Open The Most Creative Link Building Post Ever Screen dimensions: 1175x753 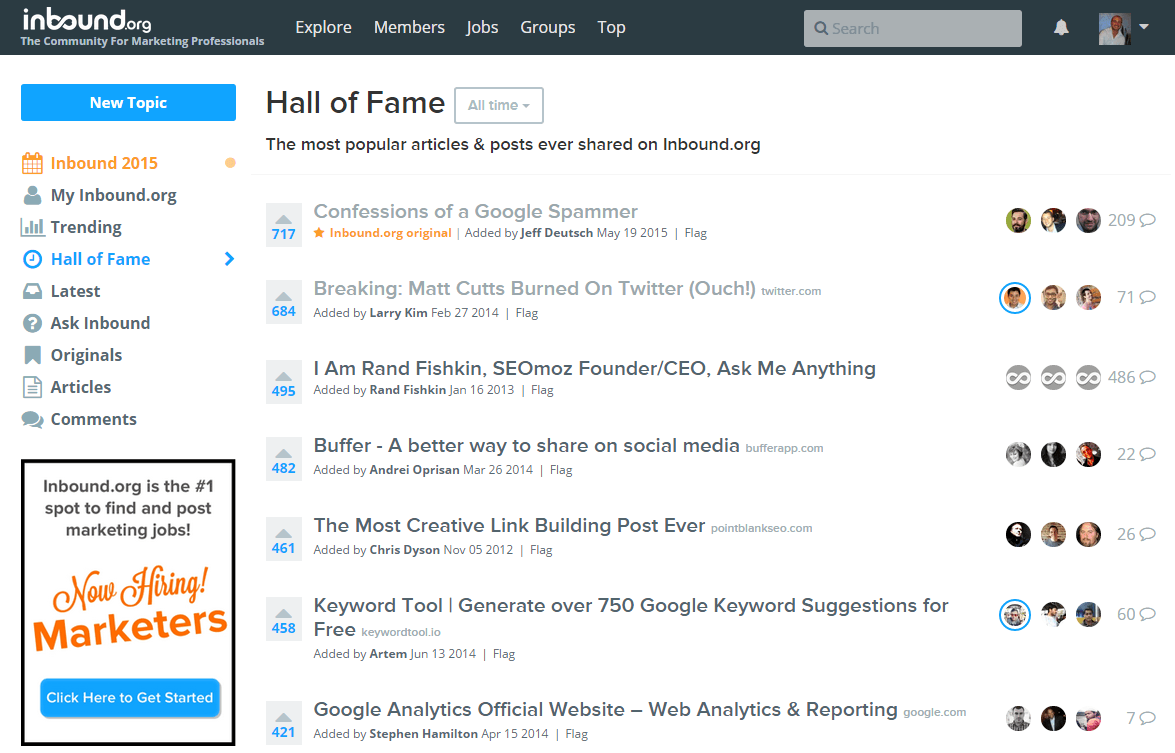[509, 525]
